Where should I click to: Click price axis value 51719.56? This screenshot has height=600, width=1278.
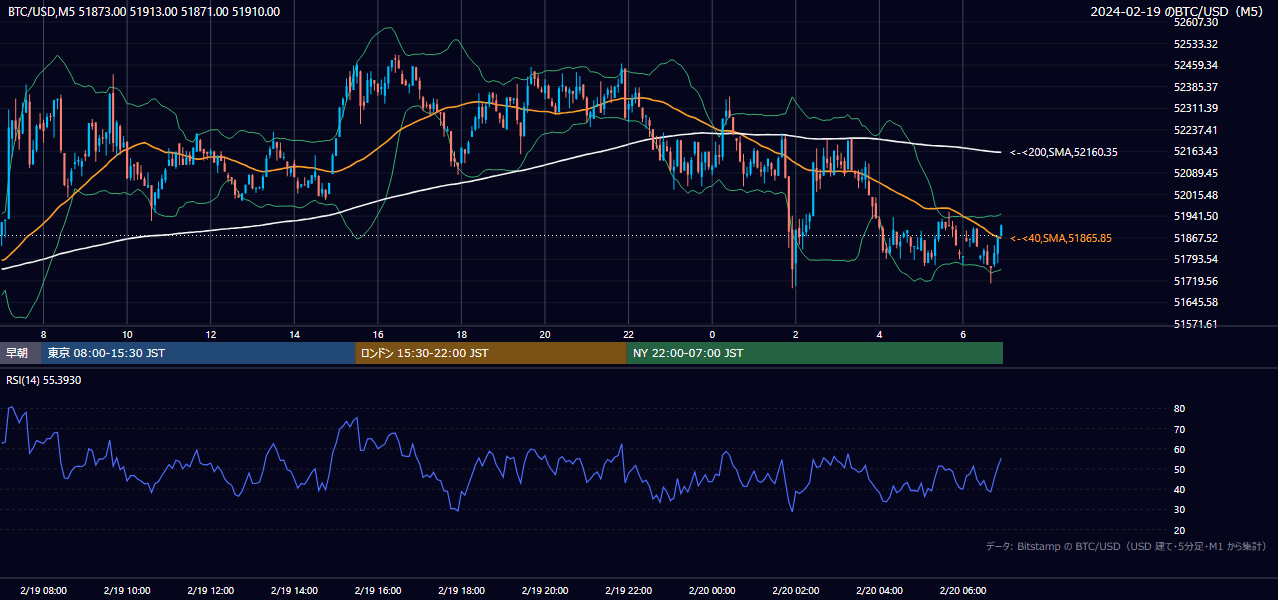point(1196,281)
